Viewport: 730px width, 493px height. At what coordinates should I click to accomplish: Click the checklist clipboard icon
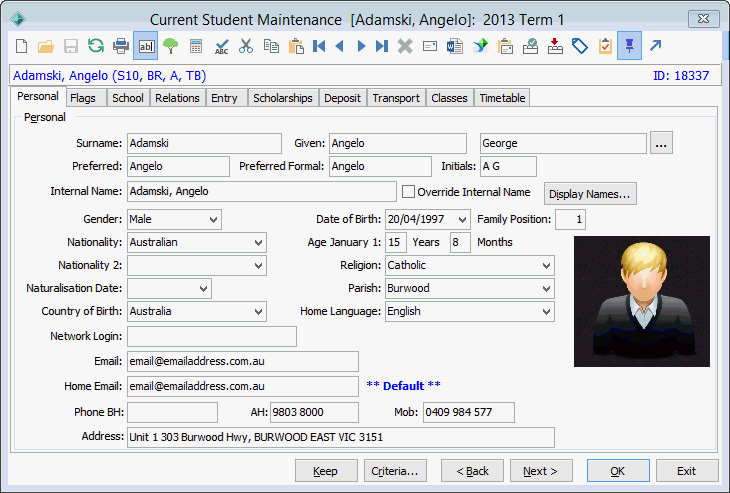click(x=605, y=46)
